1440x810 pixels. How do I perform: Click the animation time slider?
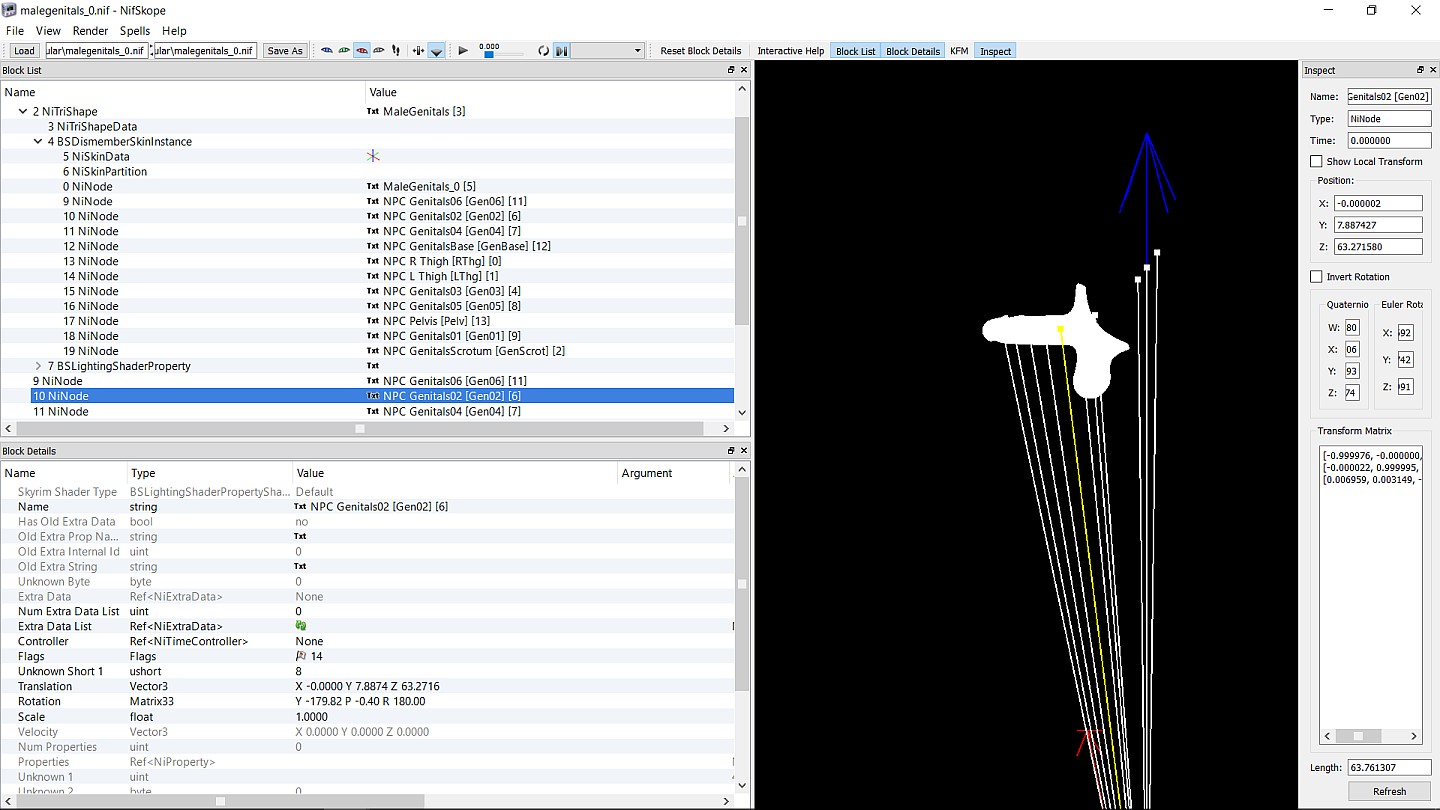(502, 54)
